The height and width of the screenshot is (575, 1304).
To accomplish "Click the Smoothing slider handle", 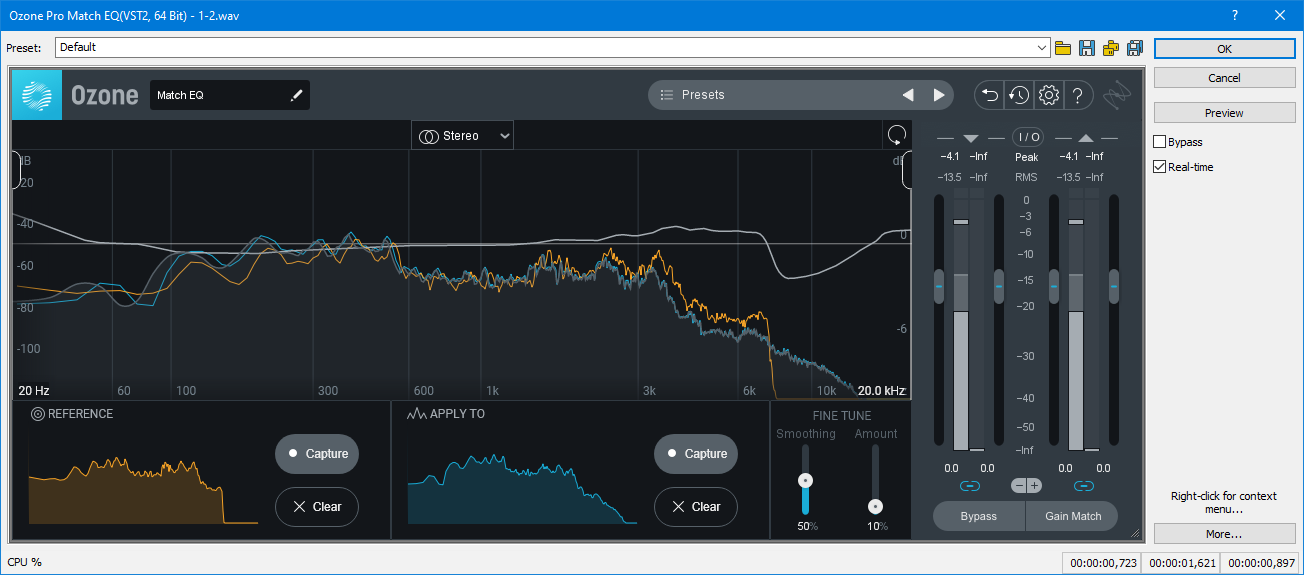I will click(805, 480).
